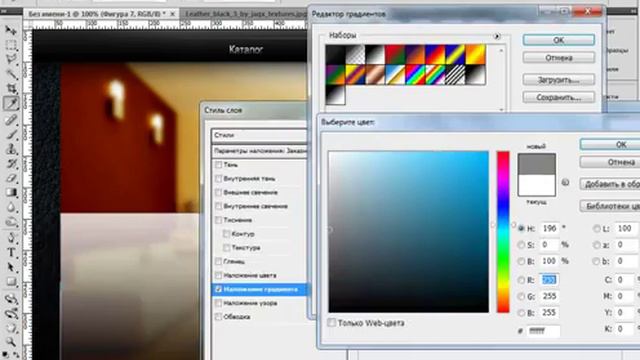
Task: Click the hex color input field
Action: tap(543, 331)
